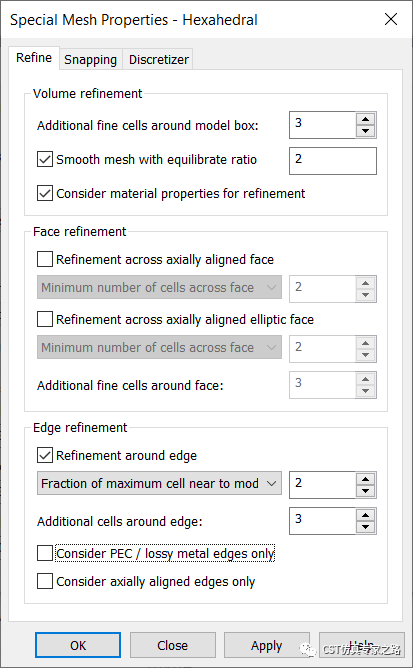Increase additional cells around edge value

tap(365, 515)
